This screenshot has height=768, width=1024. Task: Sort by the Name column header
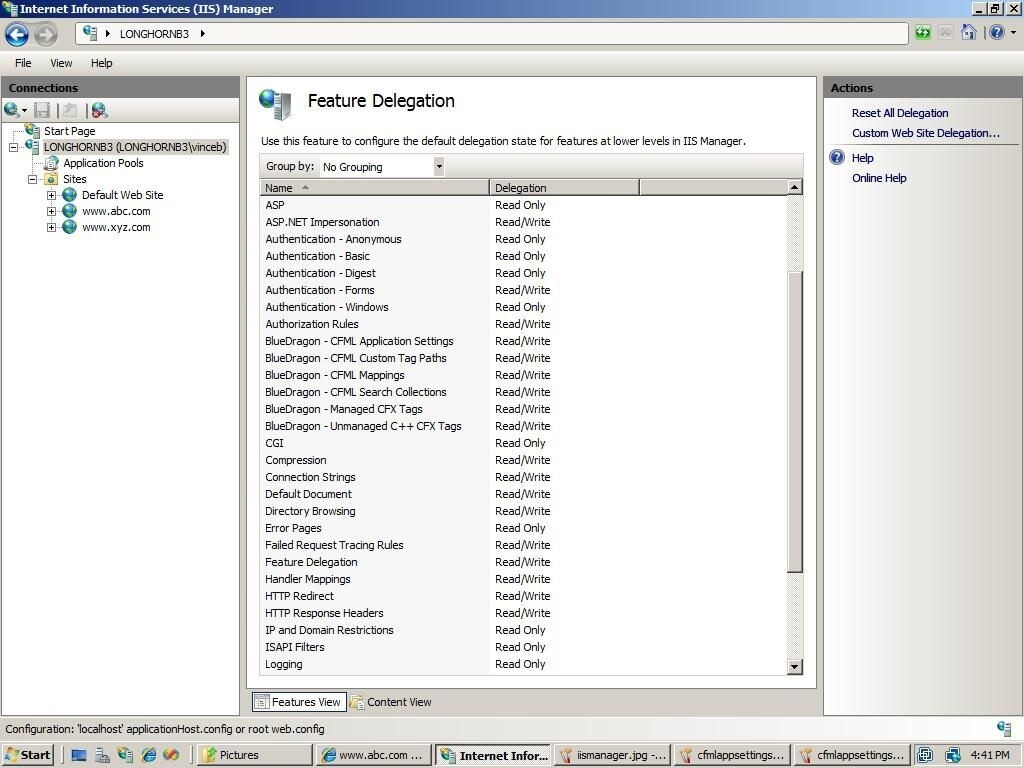click(x=374, y=187)
